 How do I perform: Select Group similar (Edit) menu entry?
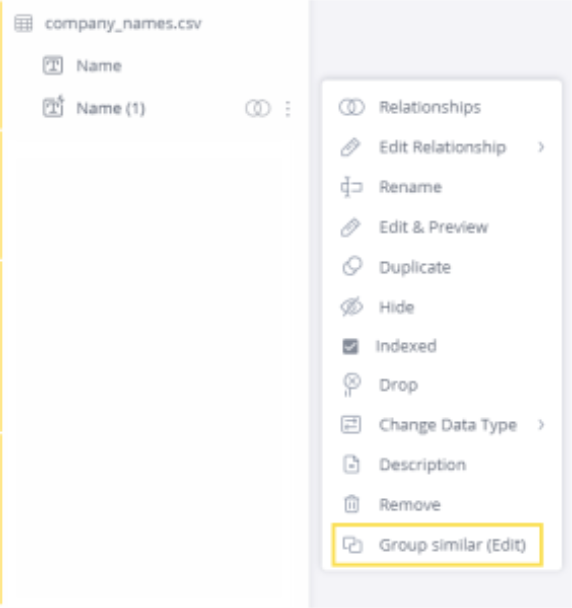tap(438, 545)
